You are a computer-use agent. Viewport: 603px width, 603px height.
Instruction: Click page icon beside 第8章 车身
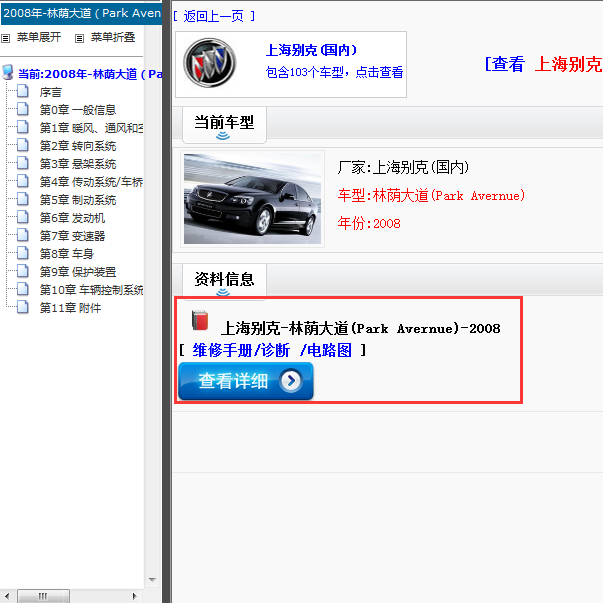pos(23,253)
